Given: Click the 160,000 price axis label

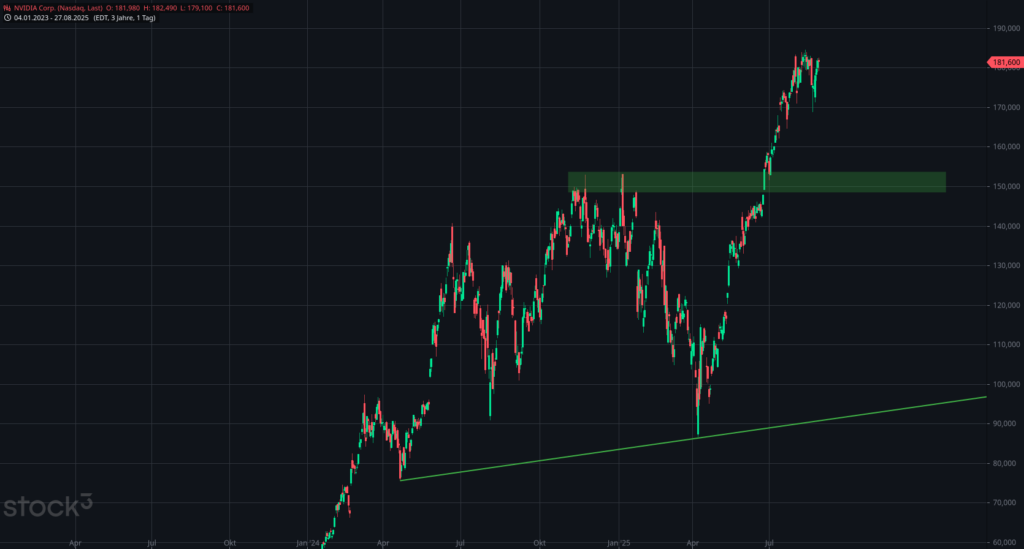Looking at the screenshot, I should point(1006,147).
